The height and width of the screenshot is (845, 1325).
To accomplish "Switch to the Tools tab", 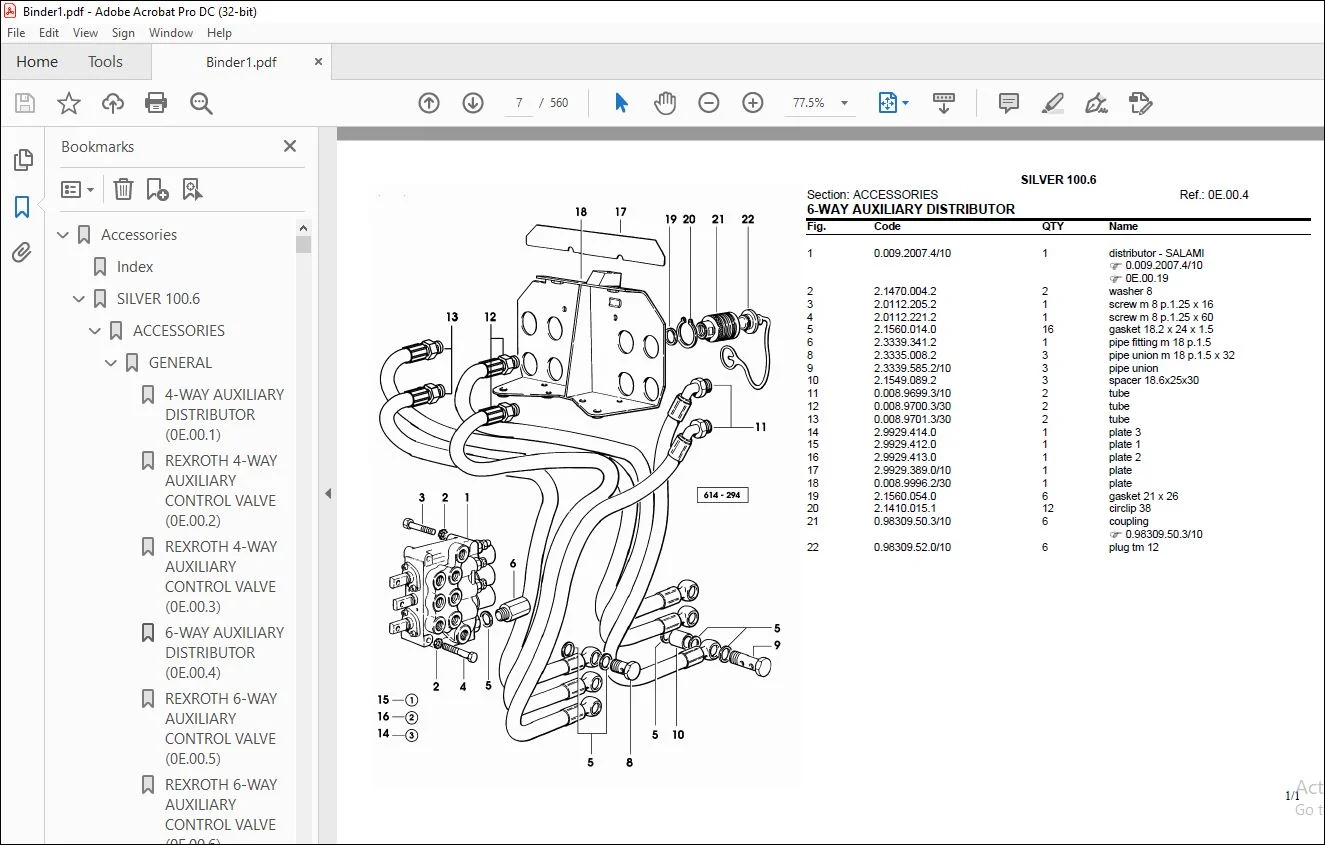I will (105, 62).
